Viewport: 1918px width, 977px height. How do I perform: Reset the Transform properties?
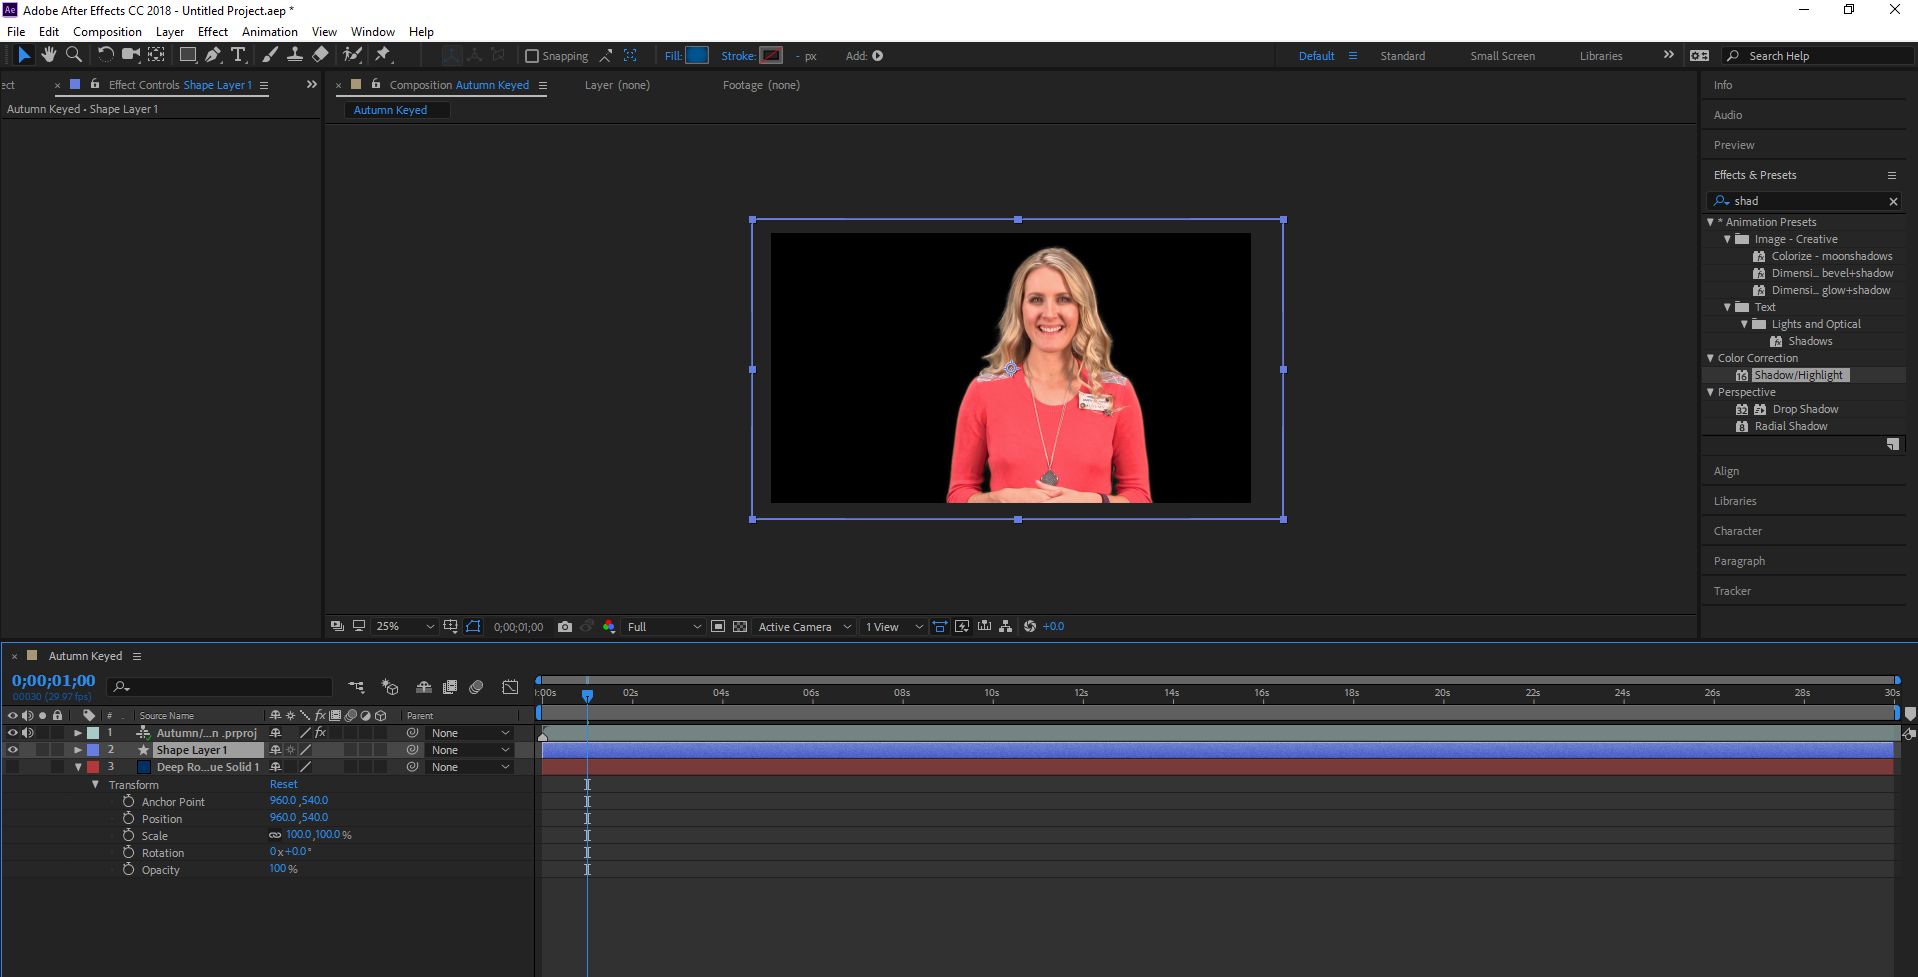[283, 785]
